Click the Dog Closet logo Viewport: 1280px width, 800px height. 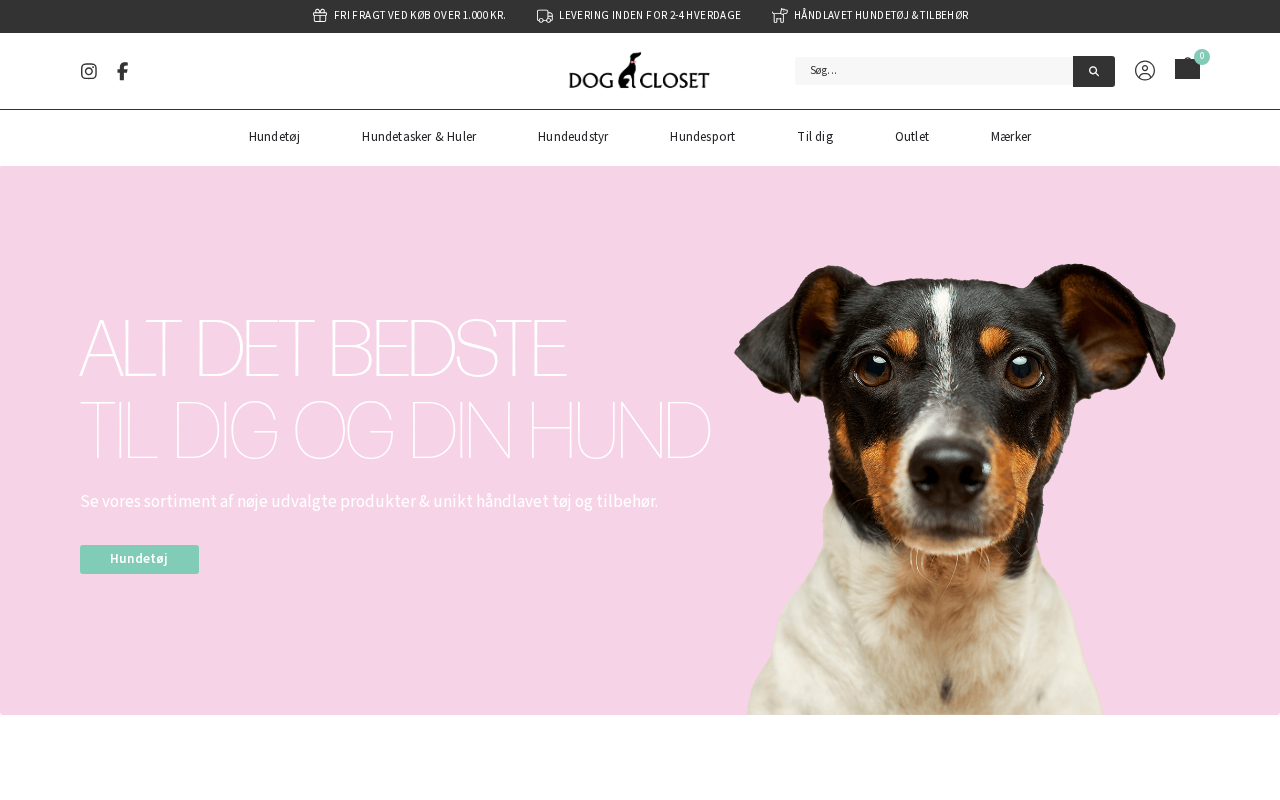(x=639, y=71)
